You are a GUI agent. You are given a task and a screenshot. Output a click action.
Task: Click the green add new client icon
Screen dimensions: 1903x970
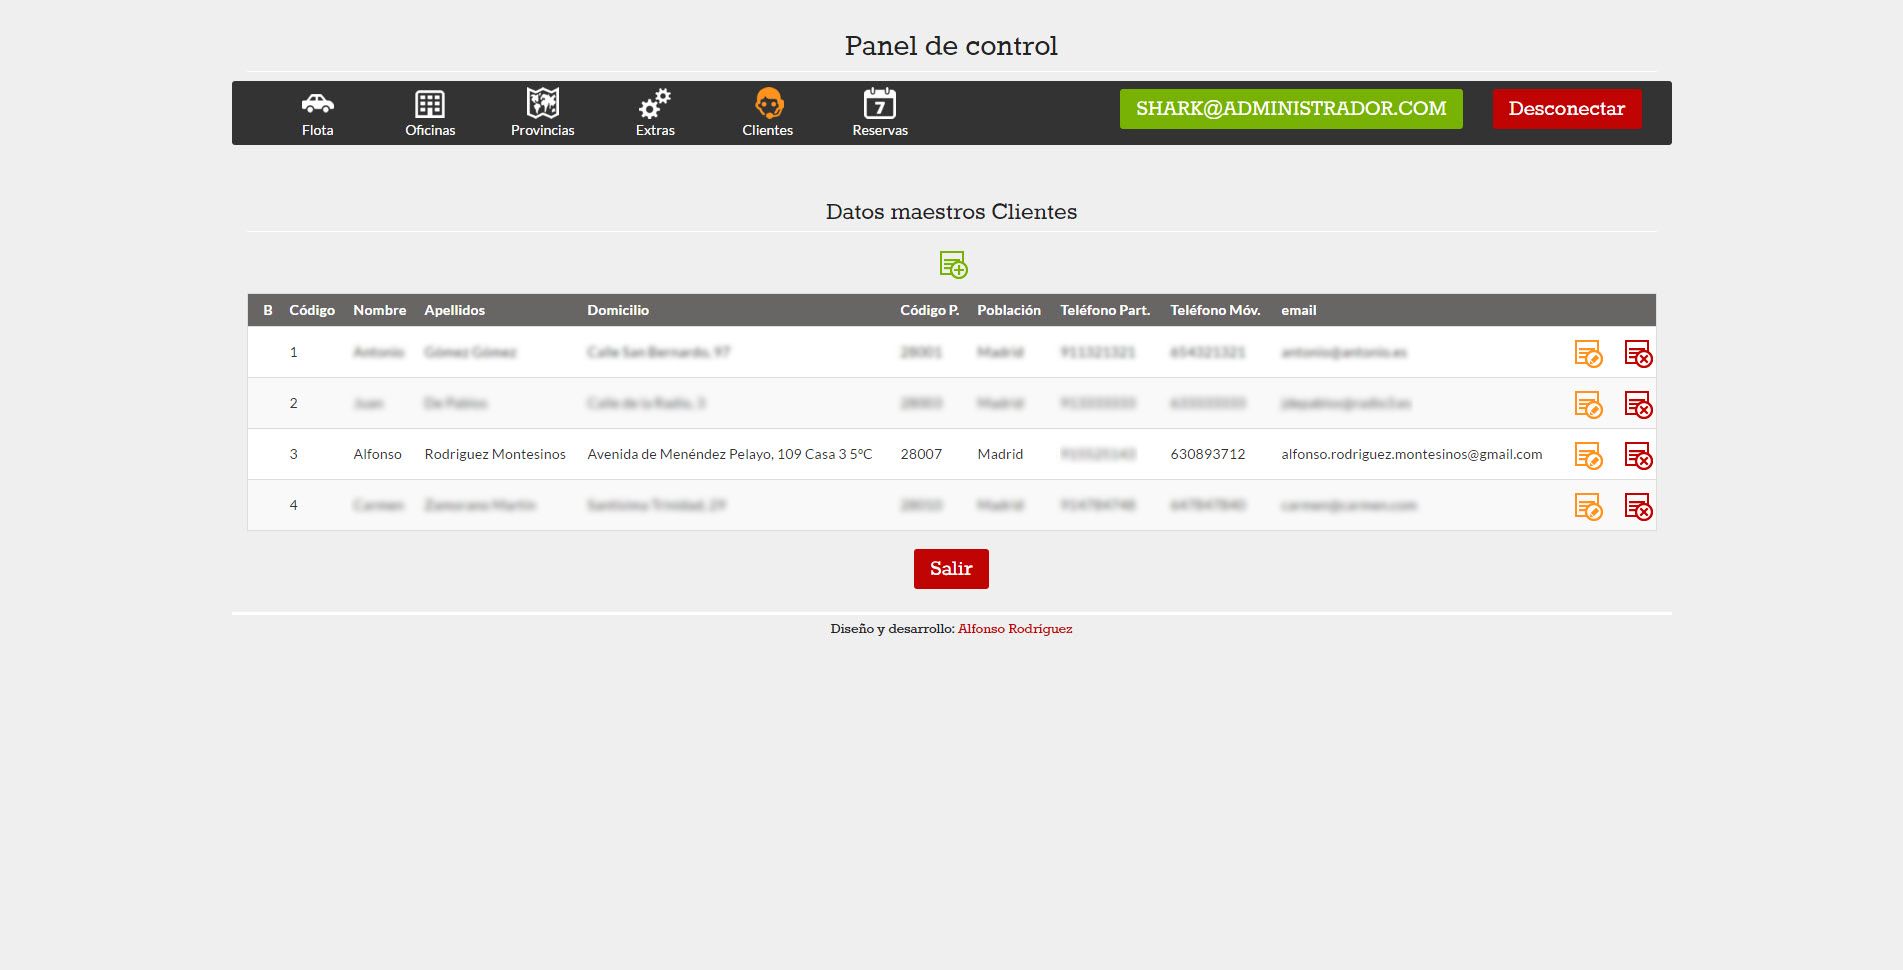pyautogui.click(x=953, y=265)
